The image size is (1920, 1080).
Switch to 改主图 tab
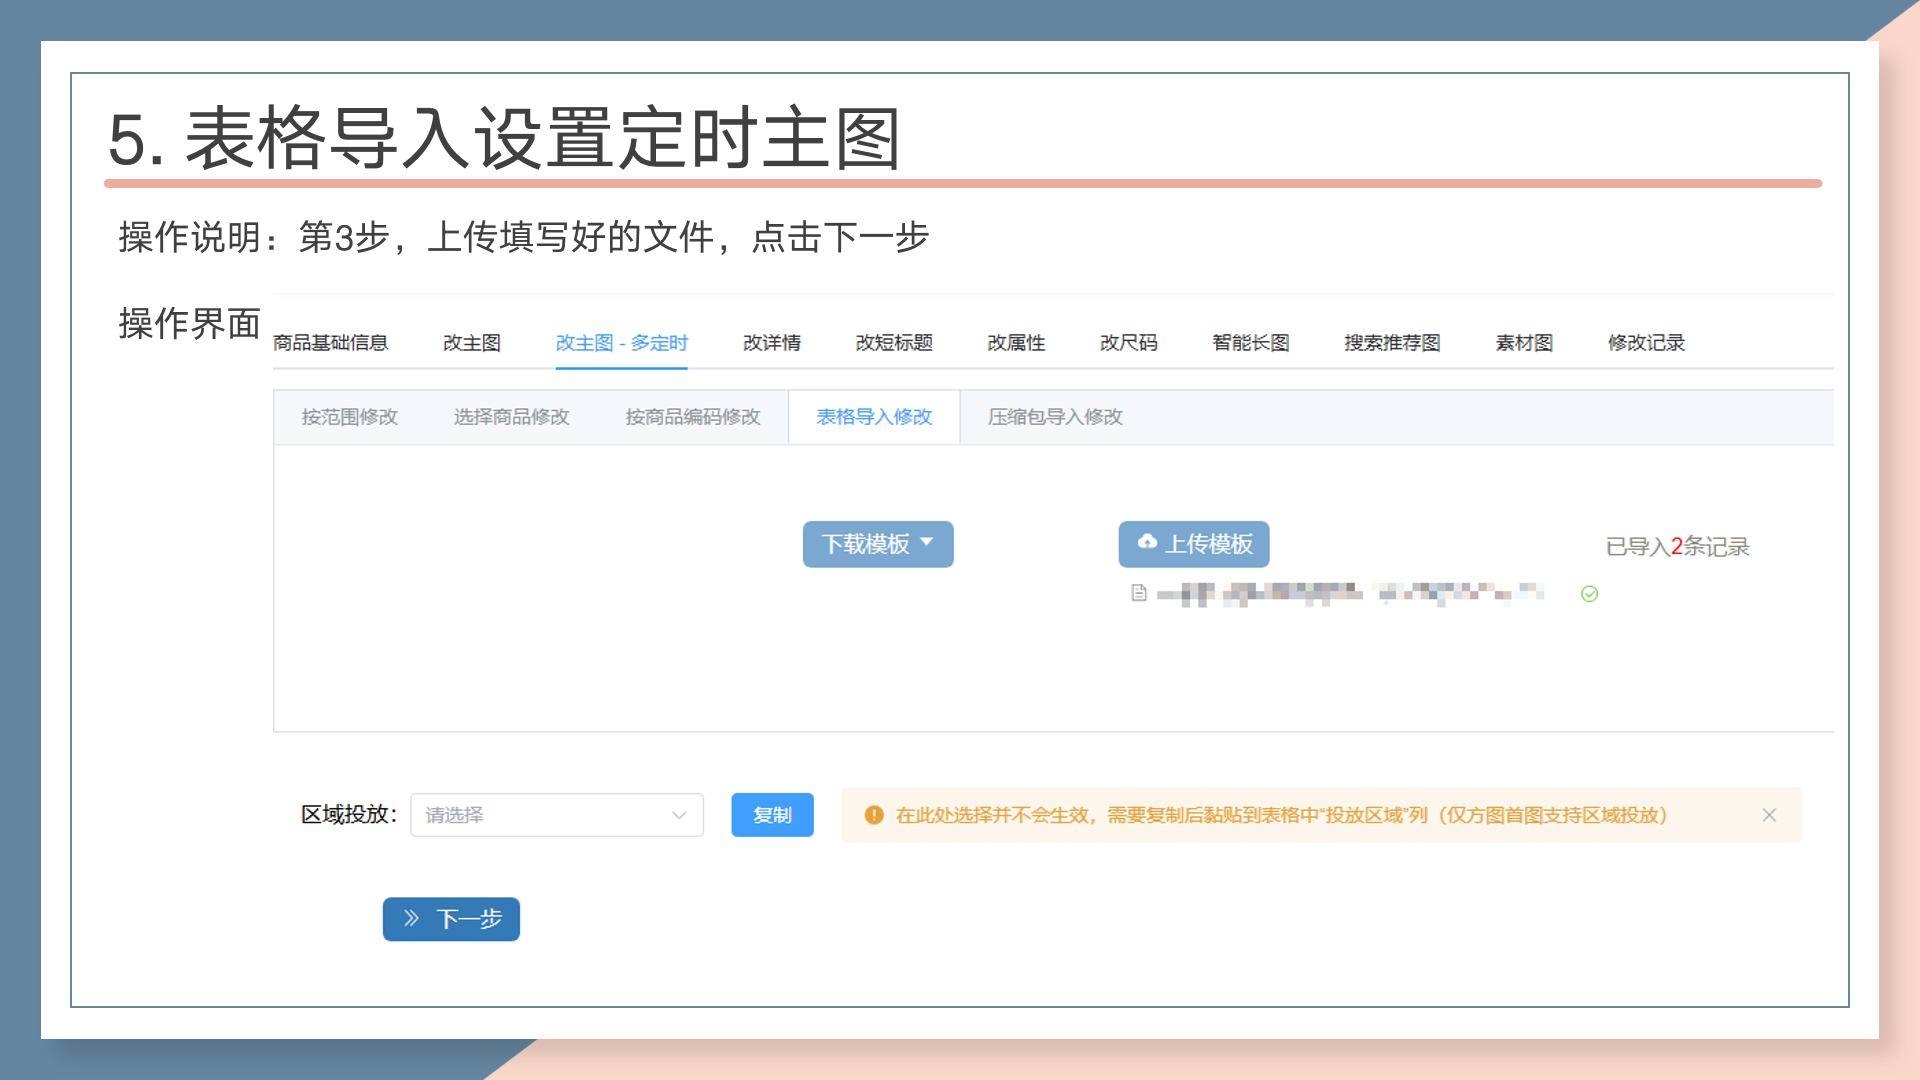click(471, 343)
